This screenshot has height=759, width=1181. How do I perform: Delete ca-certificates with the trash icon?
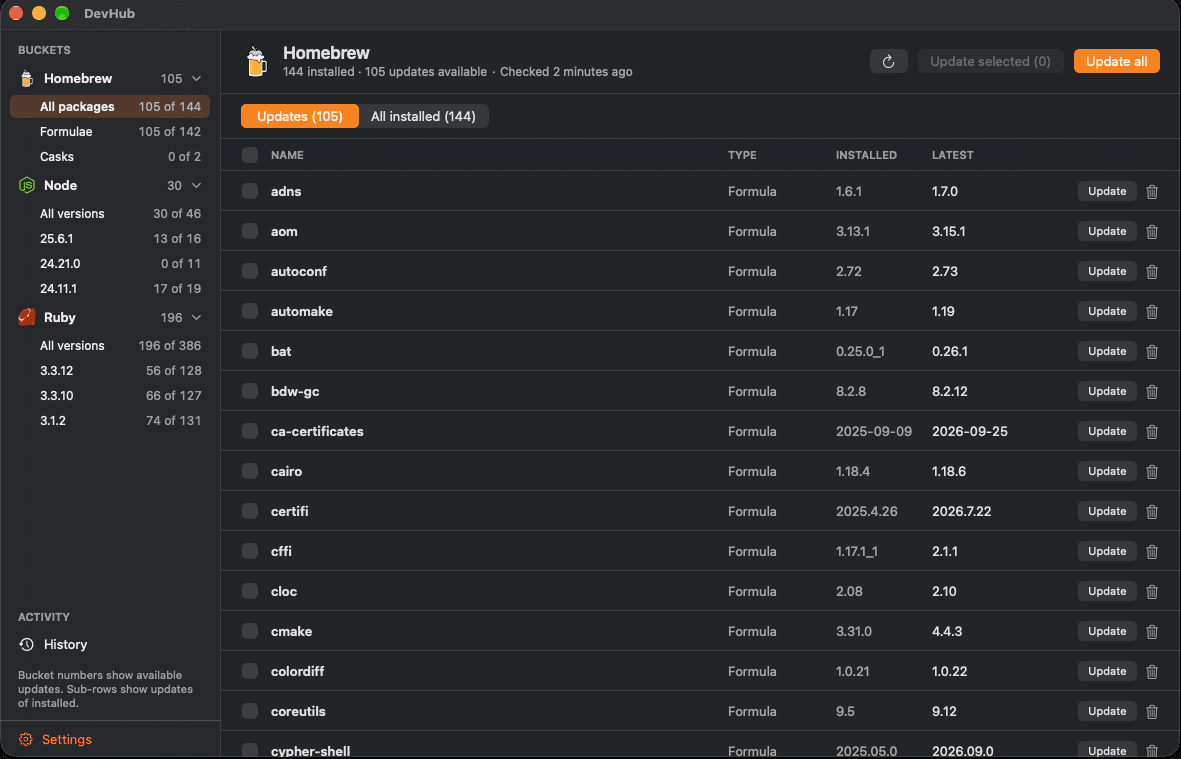point(1152,431)
